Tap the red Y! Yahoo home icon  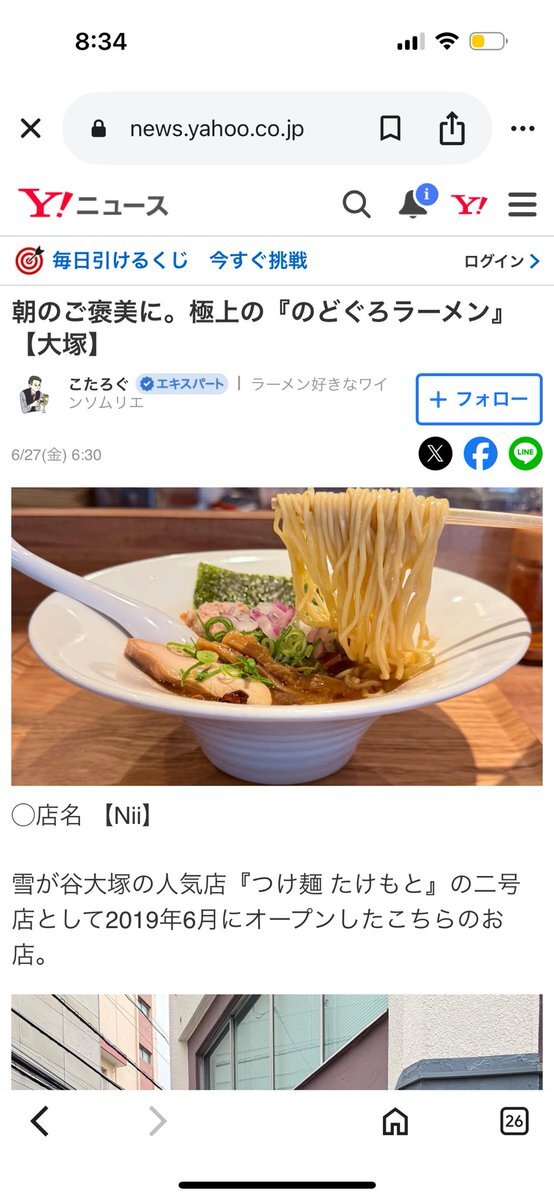pos(469,205)
